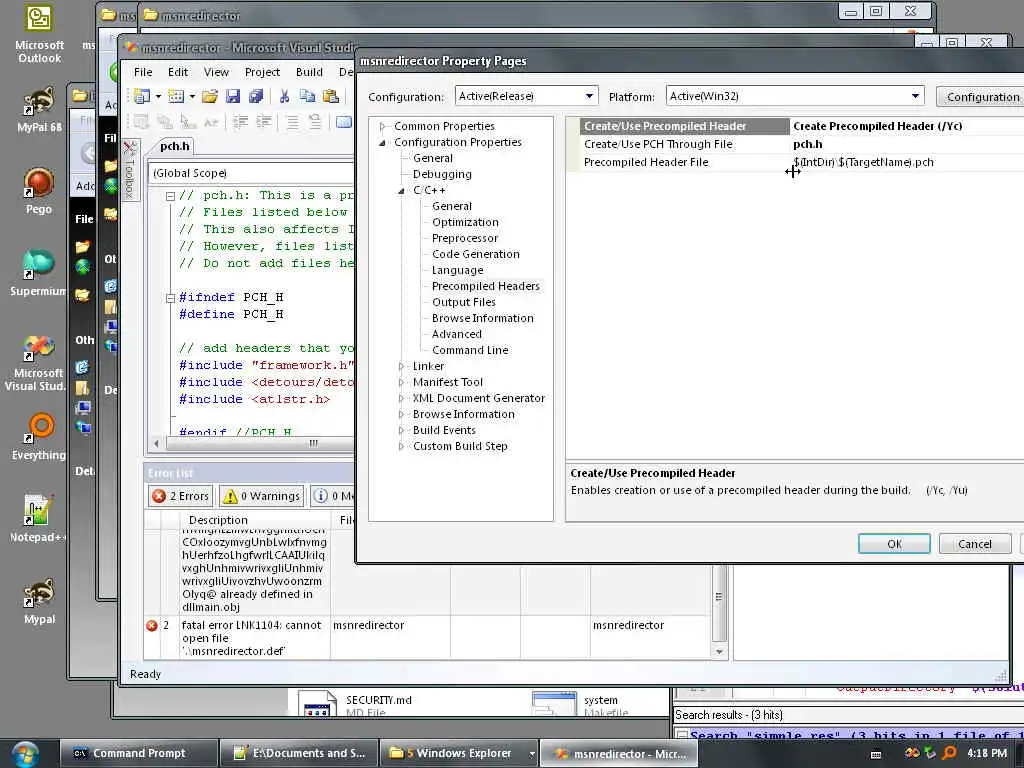1024x768 pixels.
Task: Click the magnifier icon in system tray
Action: point(950,753)
